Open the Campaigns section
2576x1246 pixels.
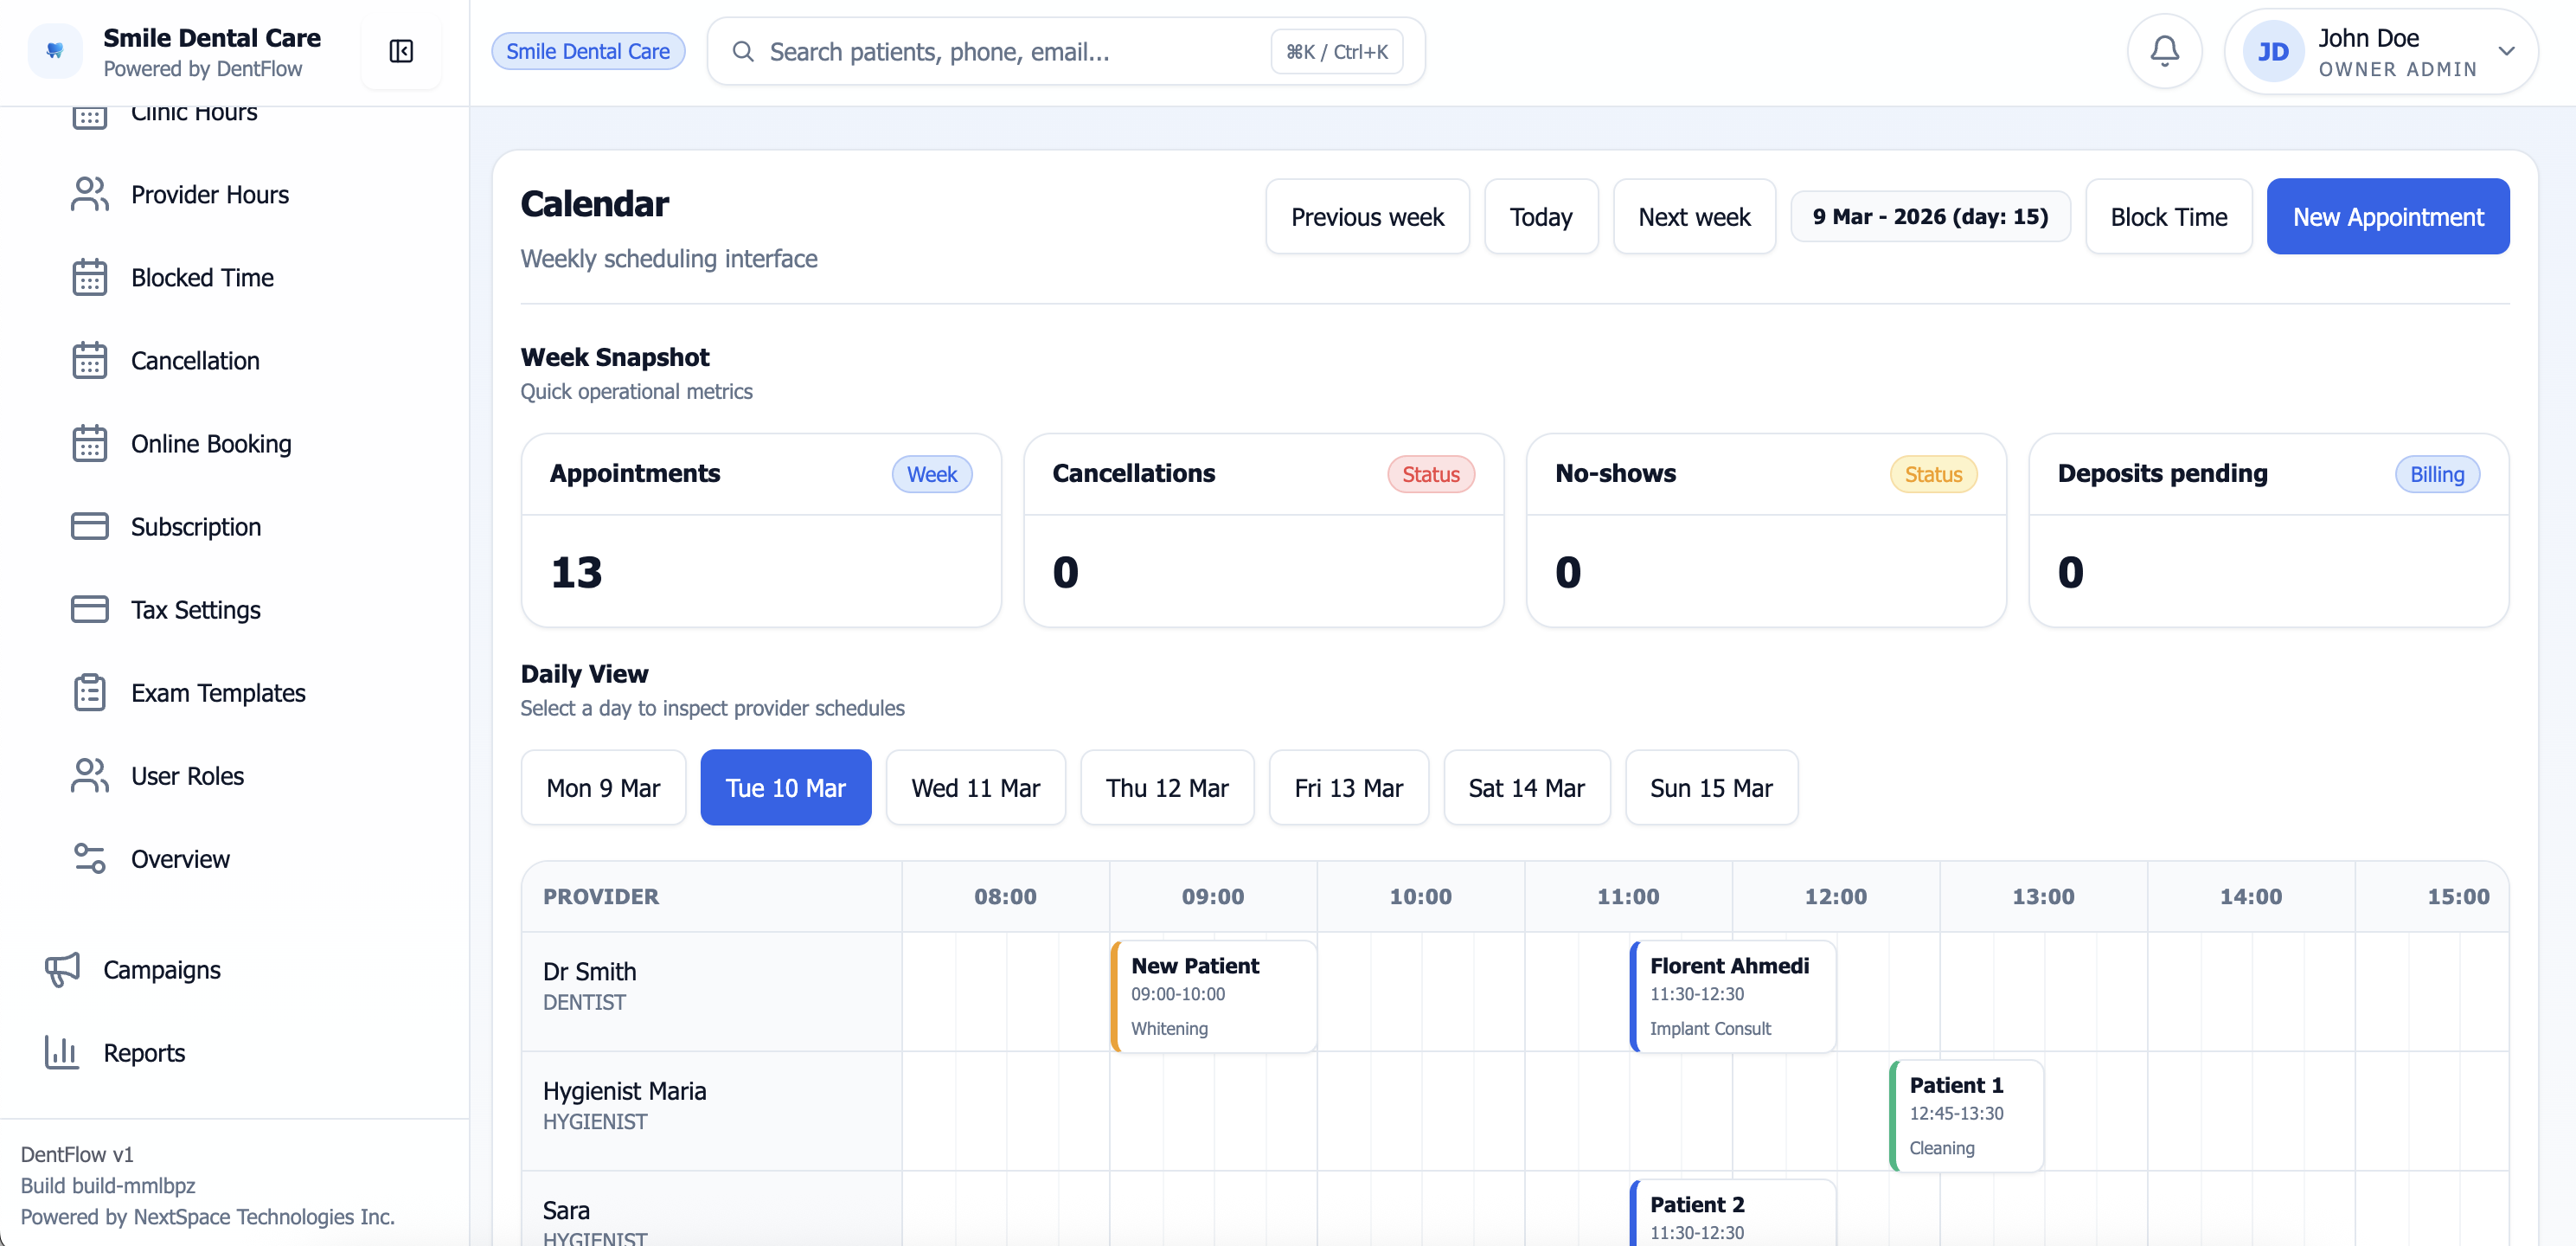click(160, 969)
